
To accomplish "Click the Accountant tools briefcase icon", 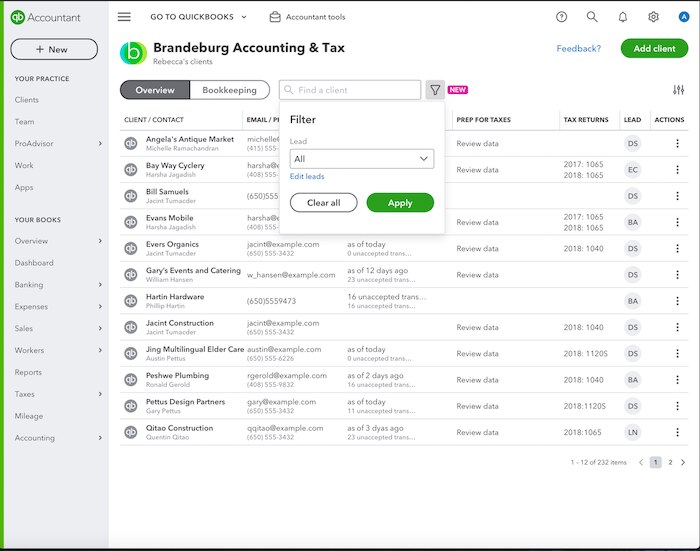I will click(x=275, y=17).
